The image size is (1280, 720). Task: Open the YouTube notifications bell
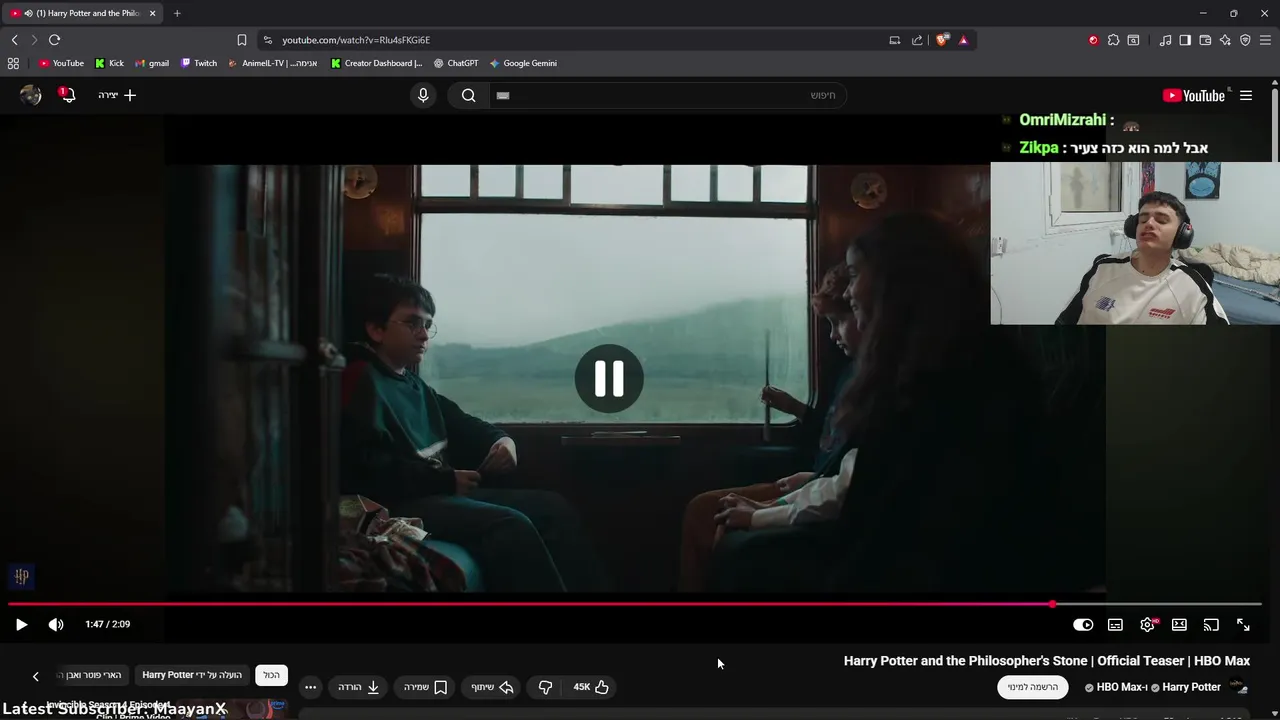click(x=67, y=95)
